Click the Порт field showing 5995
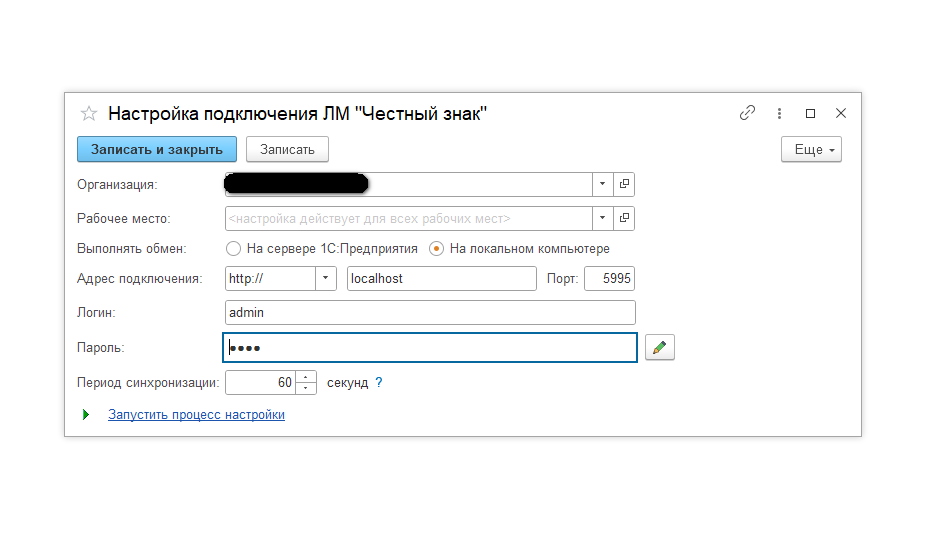This screenshot has width=927, height=533. coord(609,278)
